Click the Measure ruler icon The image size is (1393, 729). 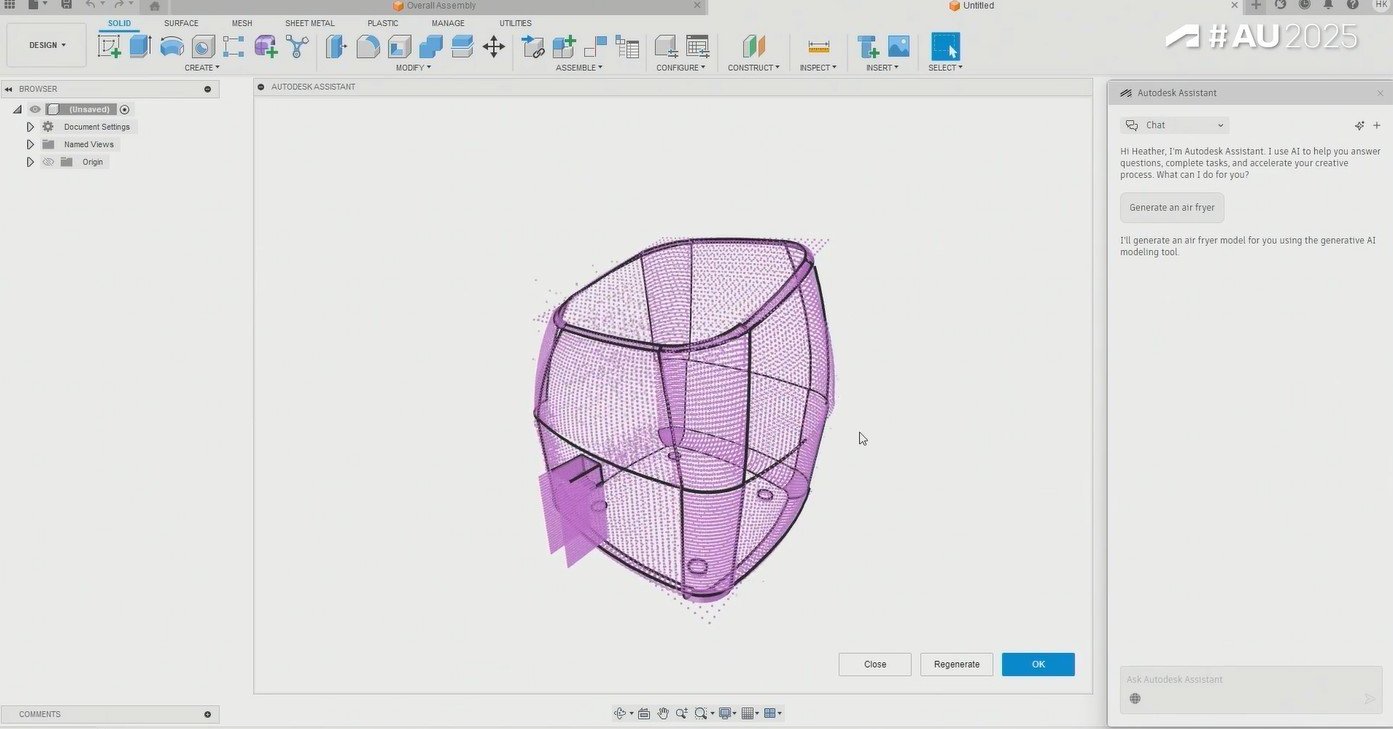point(818,46)
